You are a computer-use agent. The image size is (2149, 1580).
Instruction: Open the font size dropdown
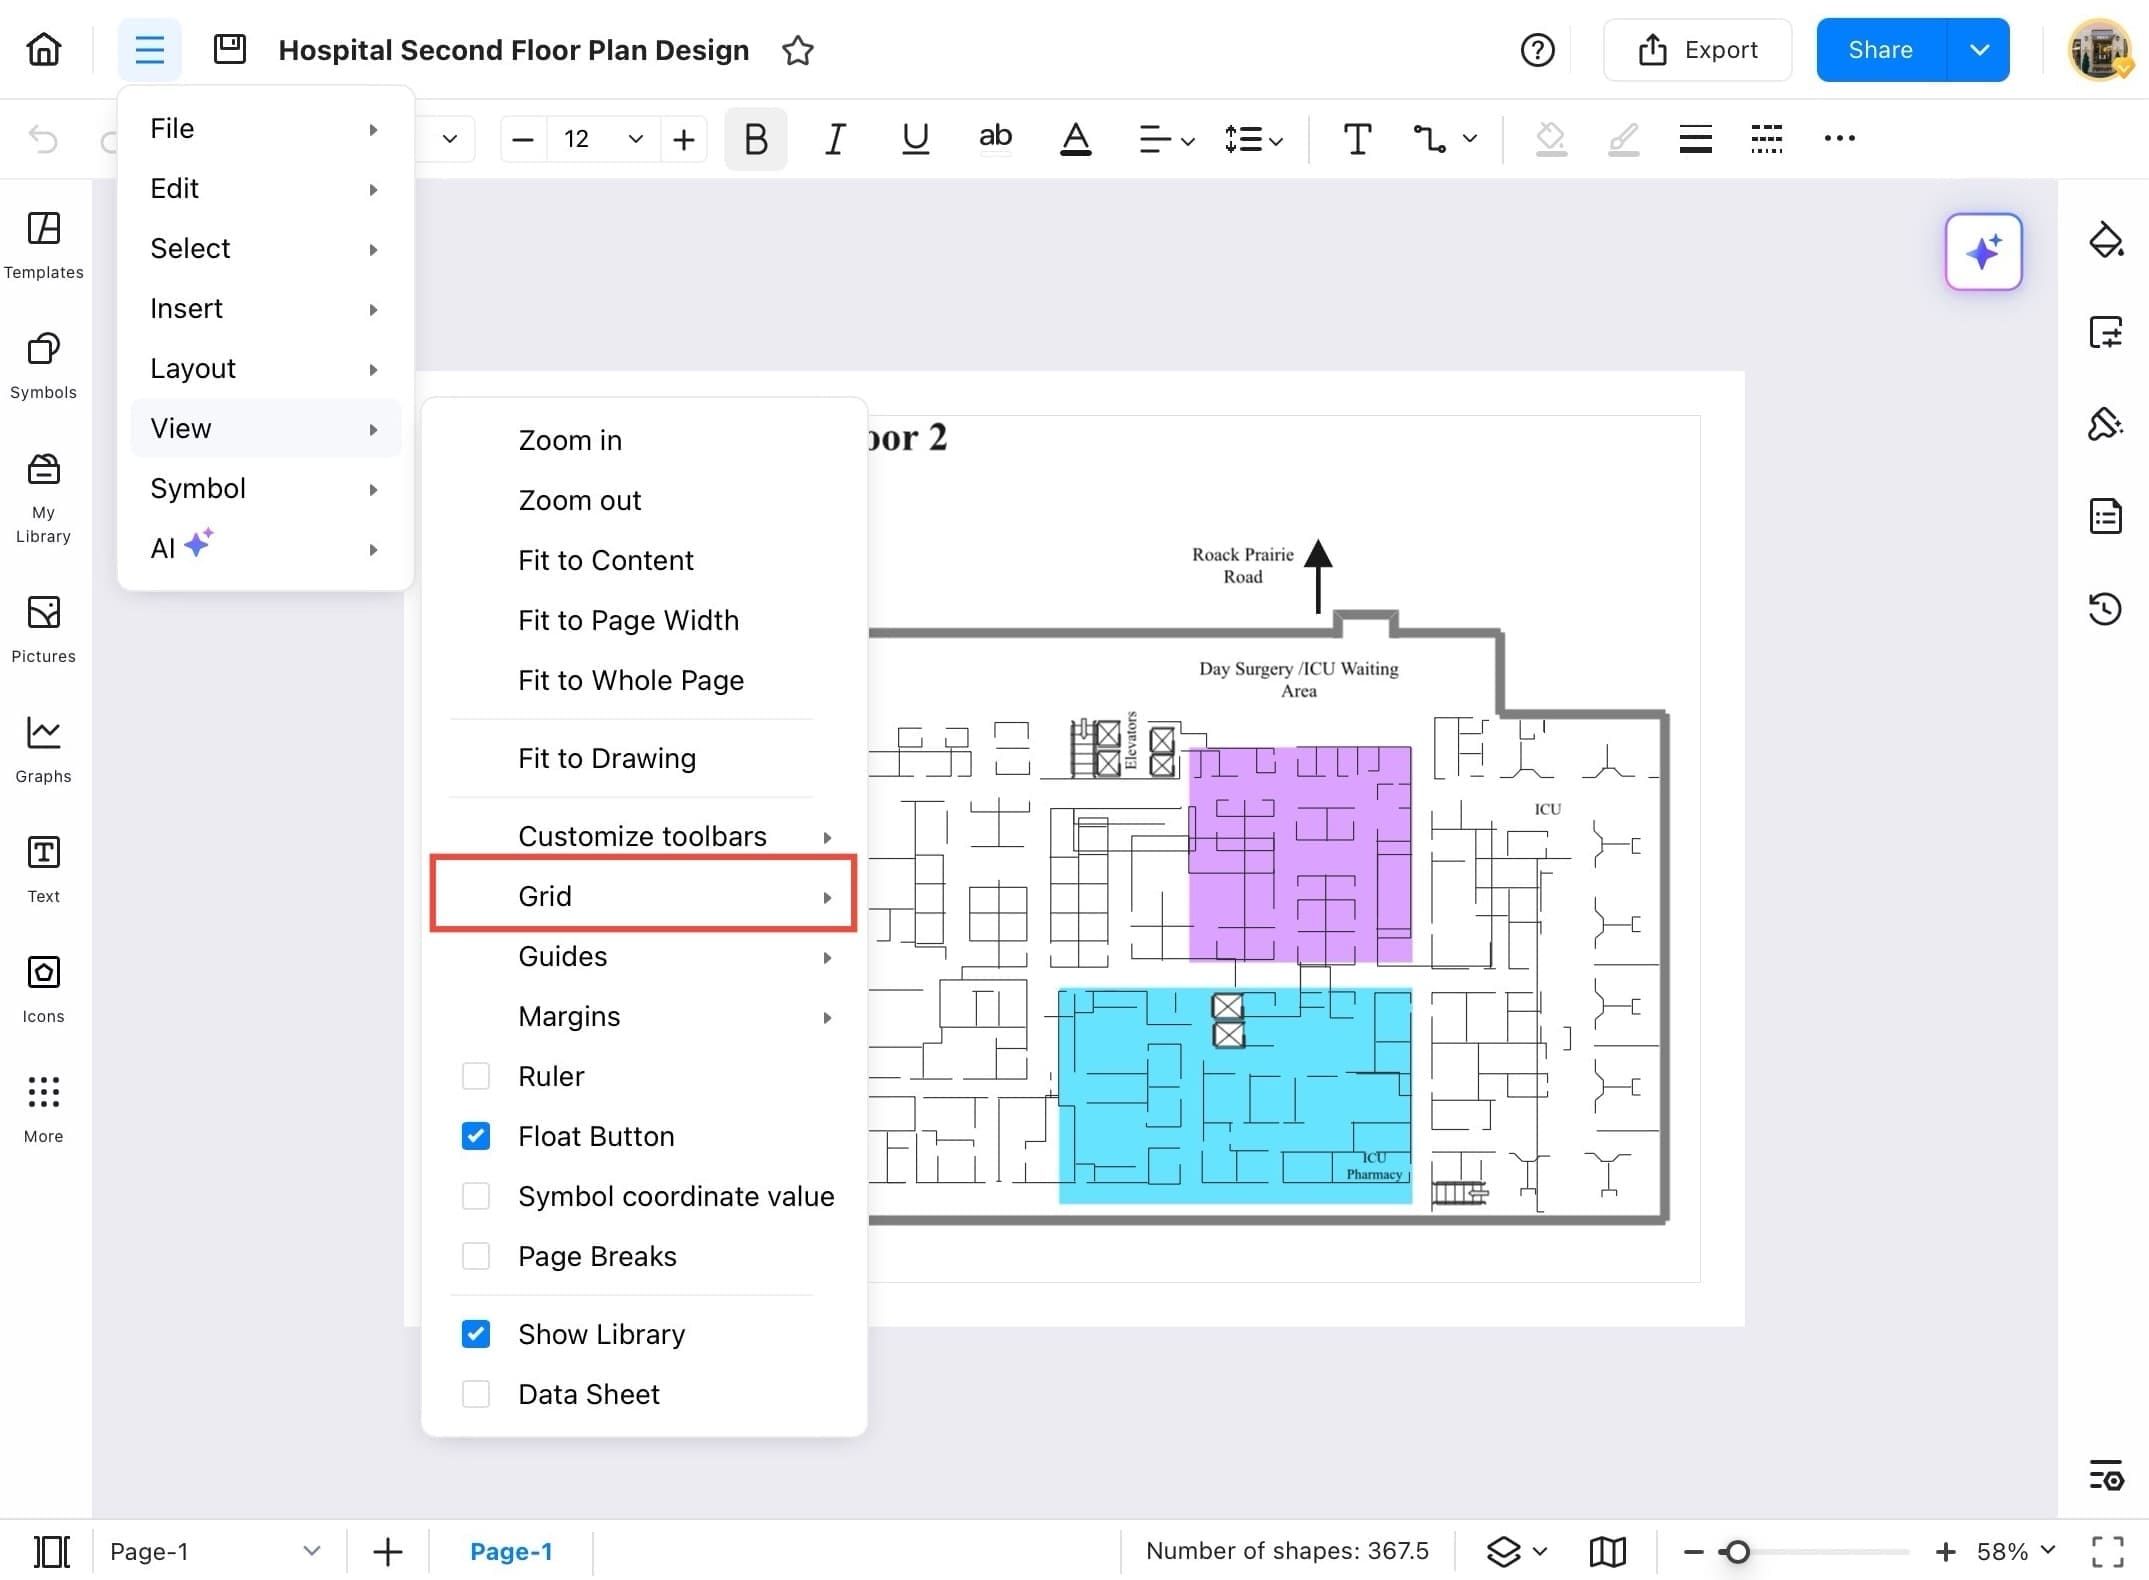click(635, 139)
